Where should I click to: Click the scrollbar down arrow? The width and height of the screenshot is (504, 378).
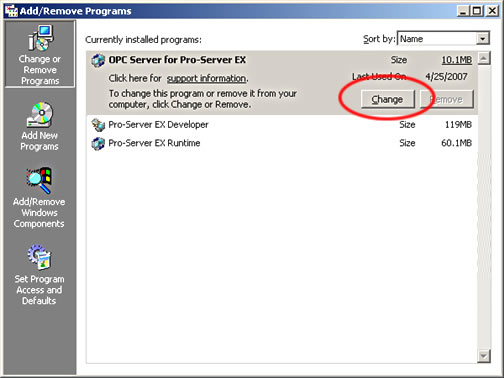click(484, 356)
